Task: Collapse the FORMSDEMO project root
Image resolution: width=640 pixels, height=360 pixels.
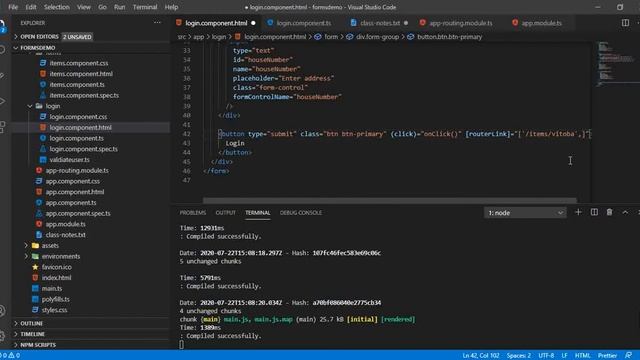Action: (38, 48)
